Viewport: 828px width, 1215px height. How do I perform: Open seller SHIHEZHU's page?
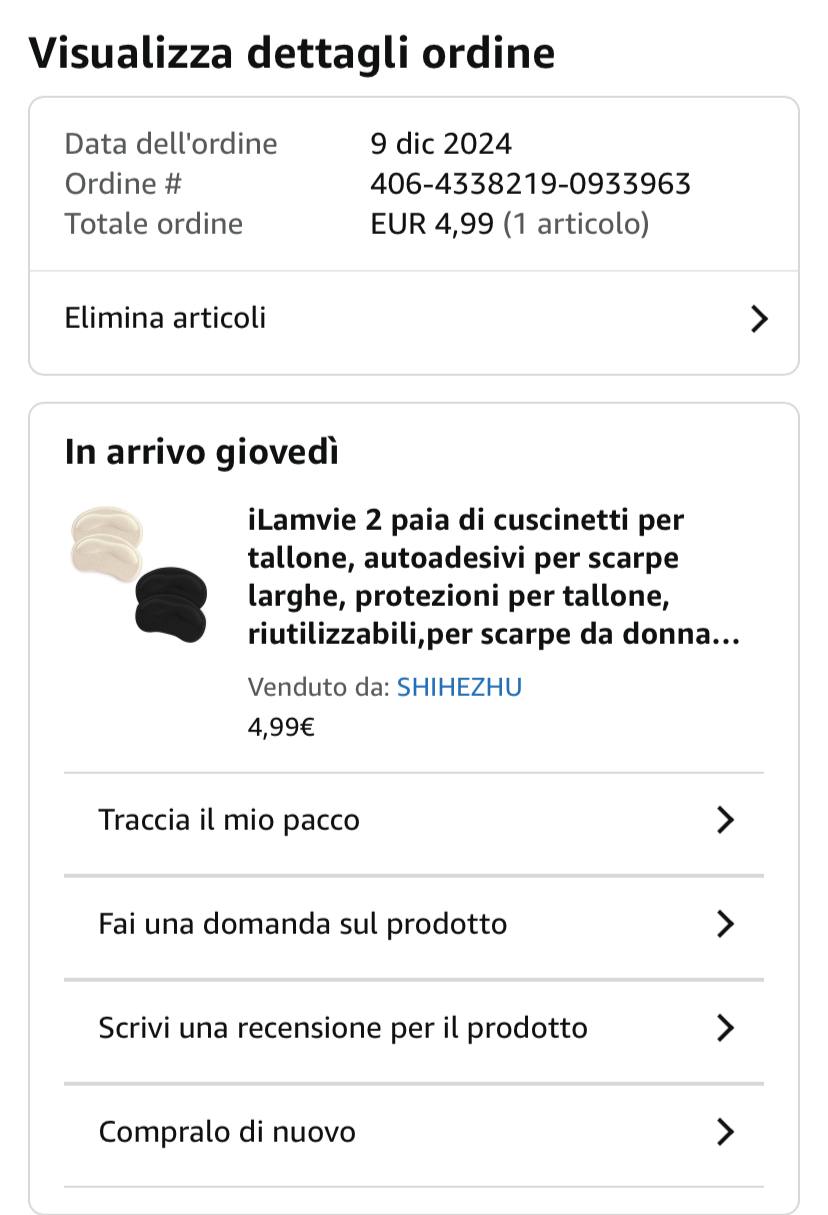[x=459, y=687]
